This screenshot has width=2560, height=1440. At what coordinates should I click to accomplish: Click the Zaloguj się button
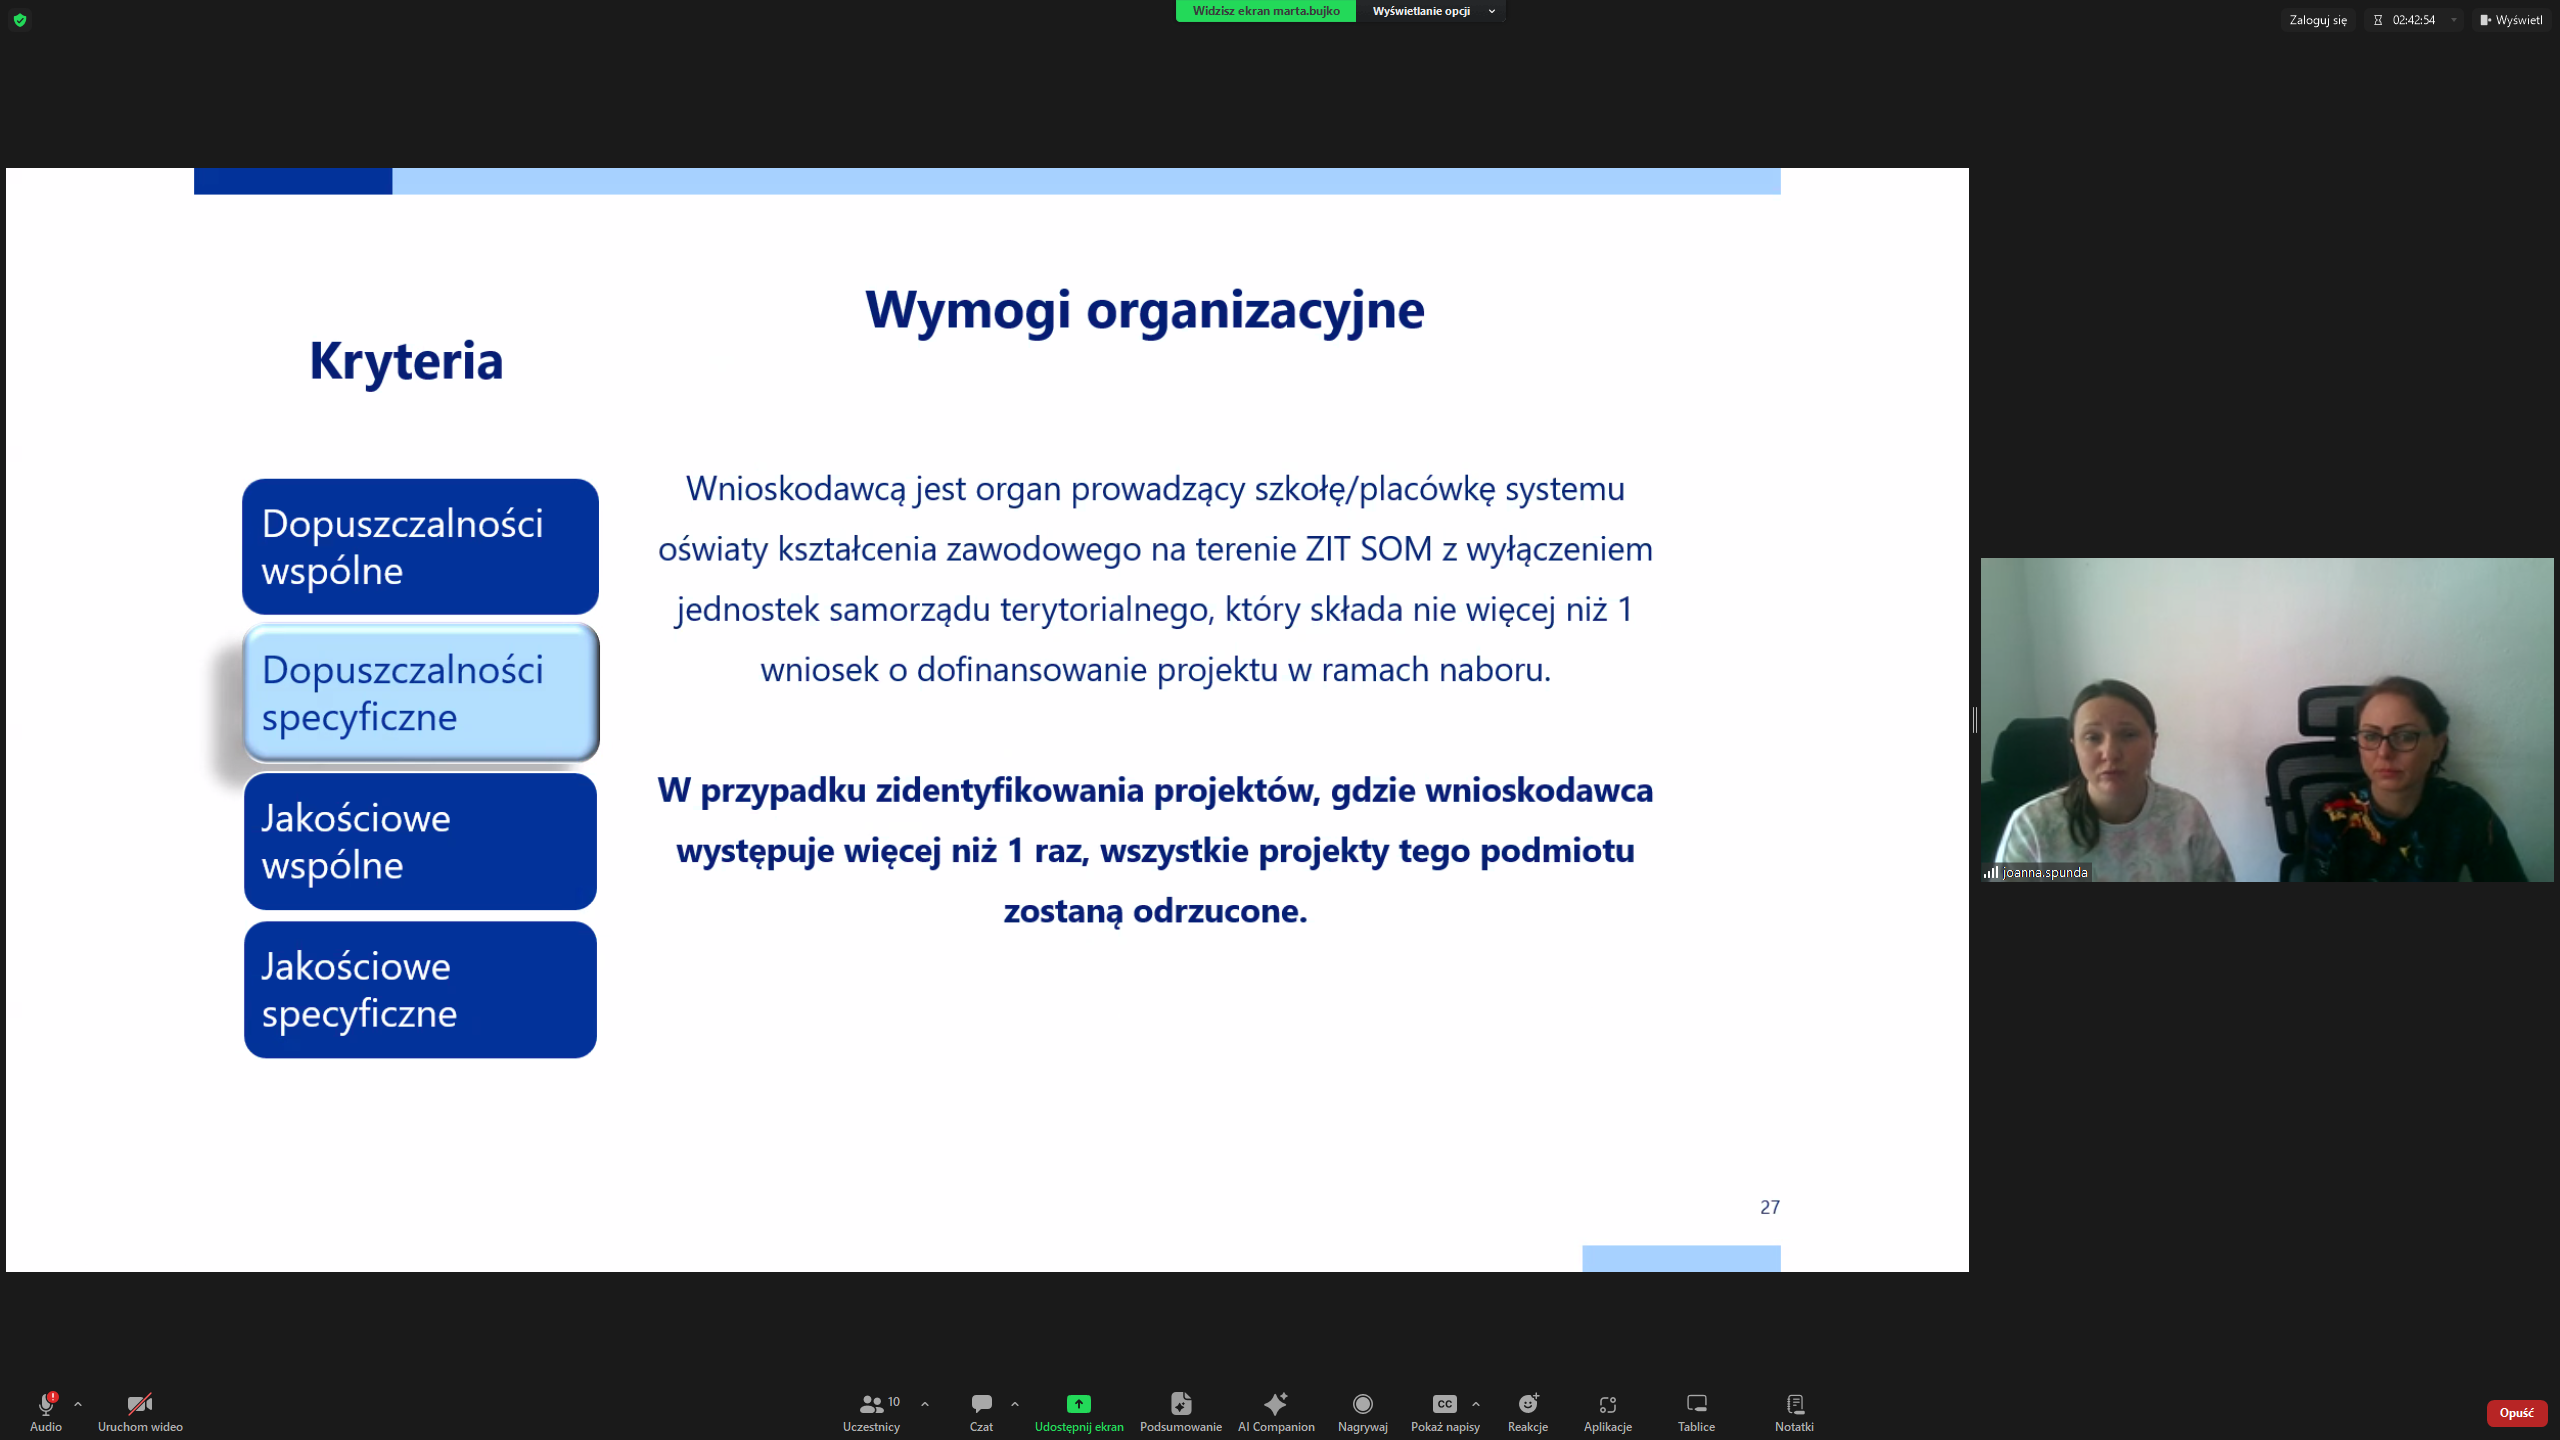(2317, 20)
